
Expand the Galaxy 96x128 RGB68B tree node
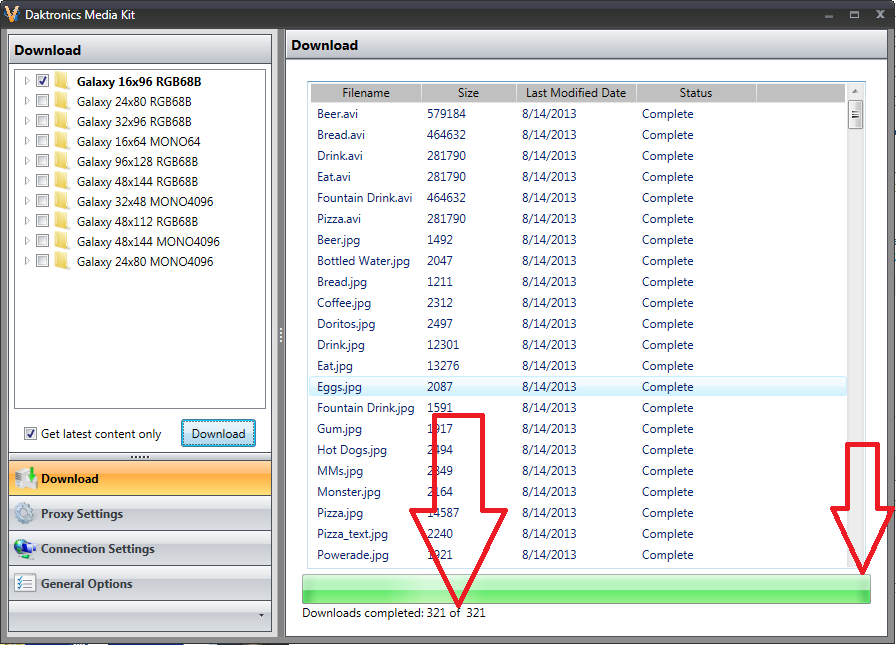(x=25, y=161)
